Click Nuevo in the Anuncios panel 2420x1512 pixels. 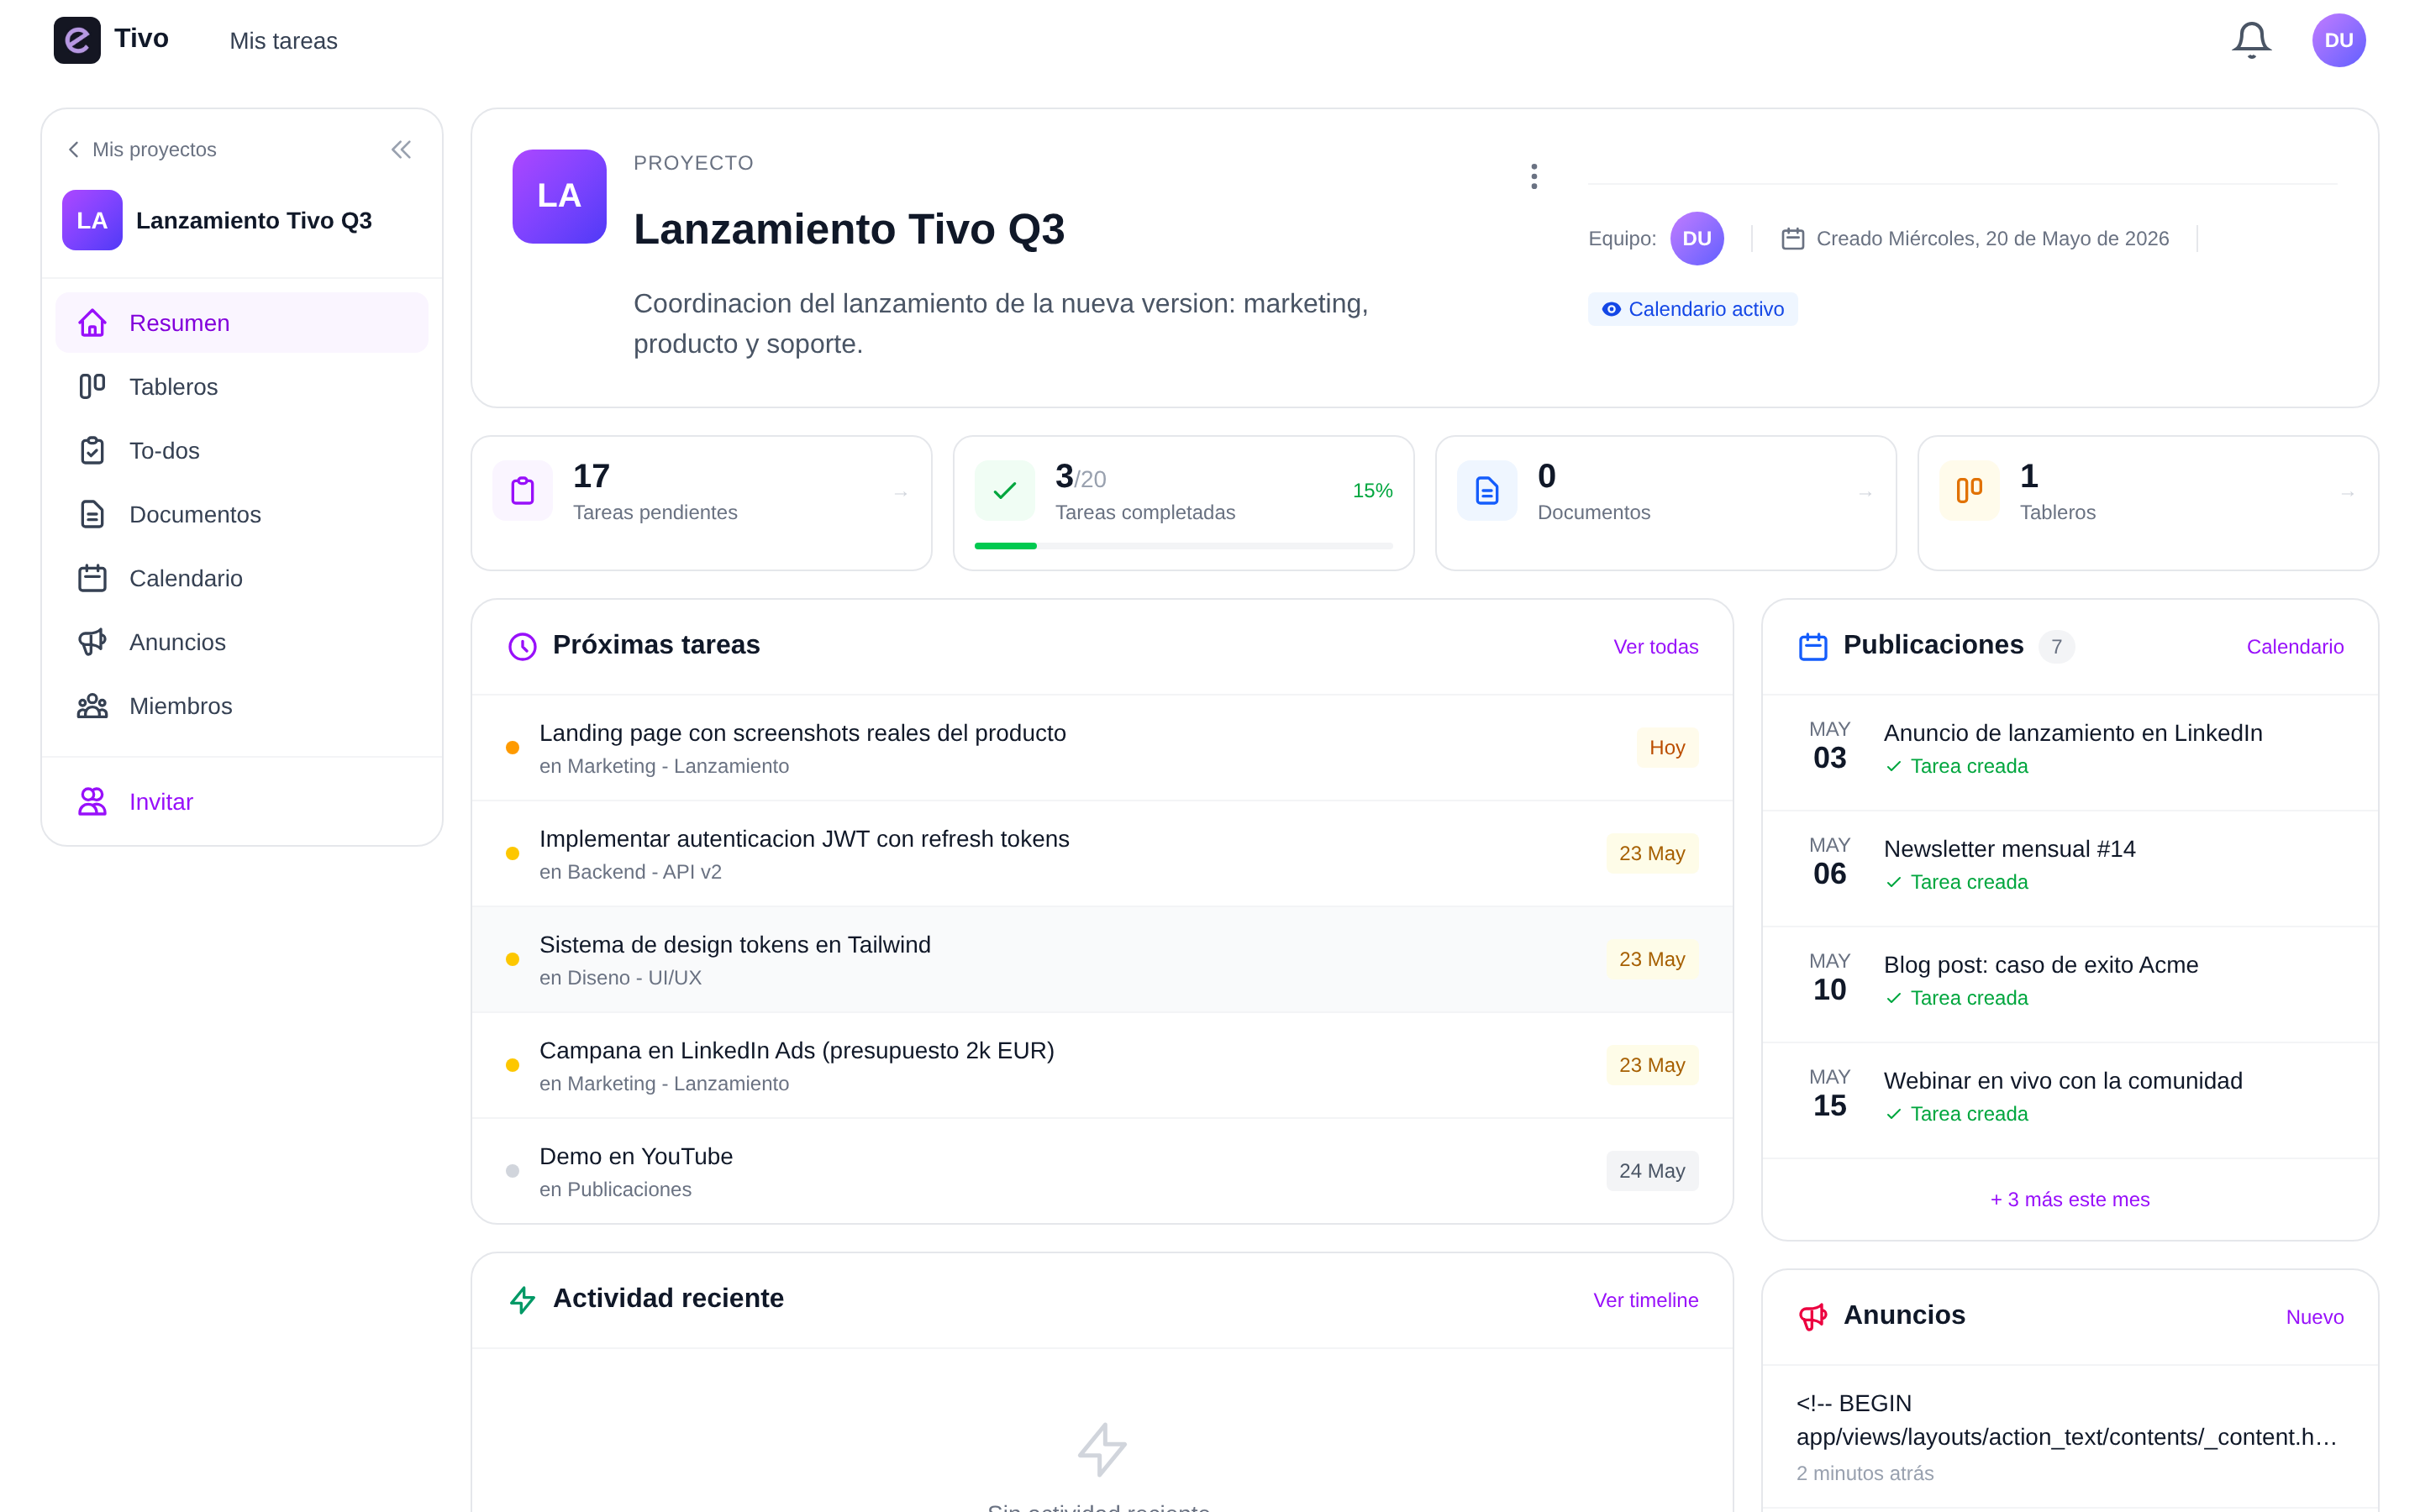click(x=2314, y=1317)
